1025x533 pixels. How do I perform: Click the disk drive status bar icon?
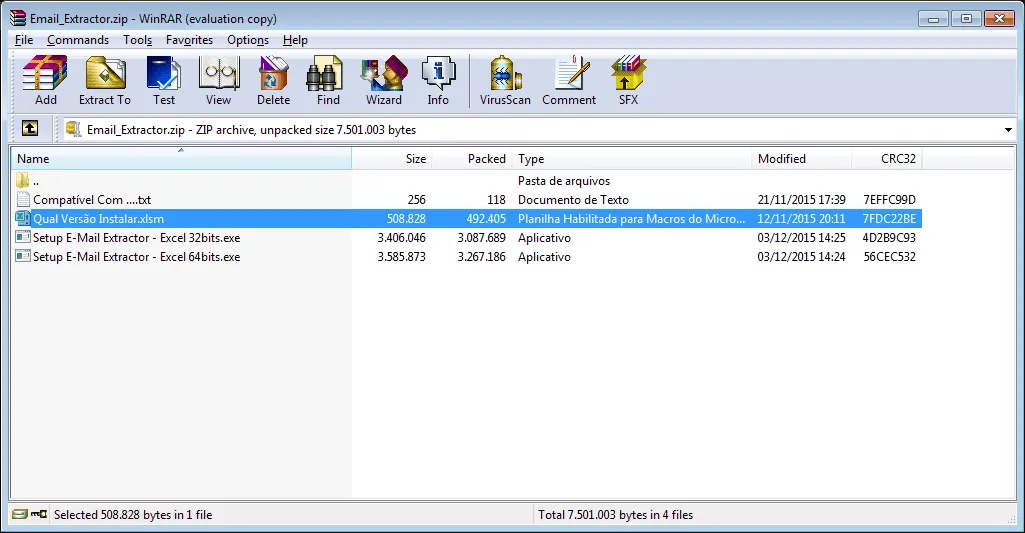click(x=20, y=515)
